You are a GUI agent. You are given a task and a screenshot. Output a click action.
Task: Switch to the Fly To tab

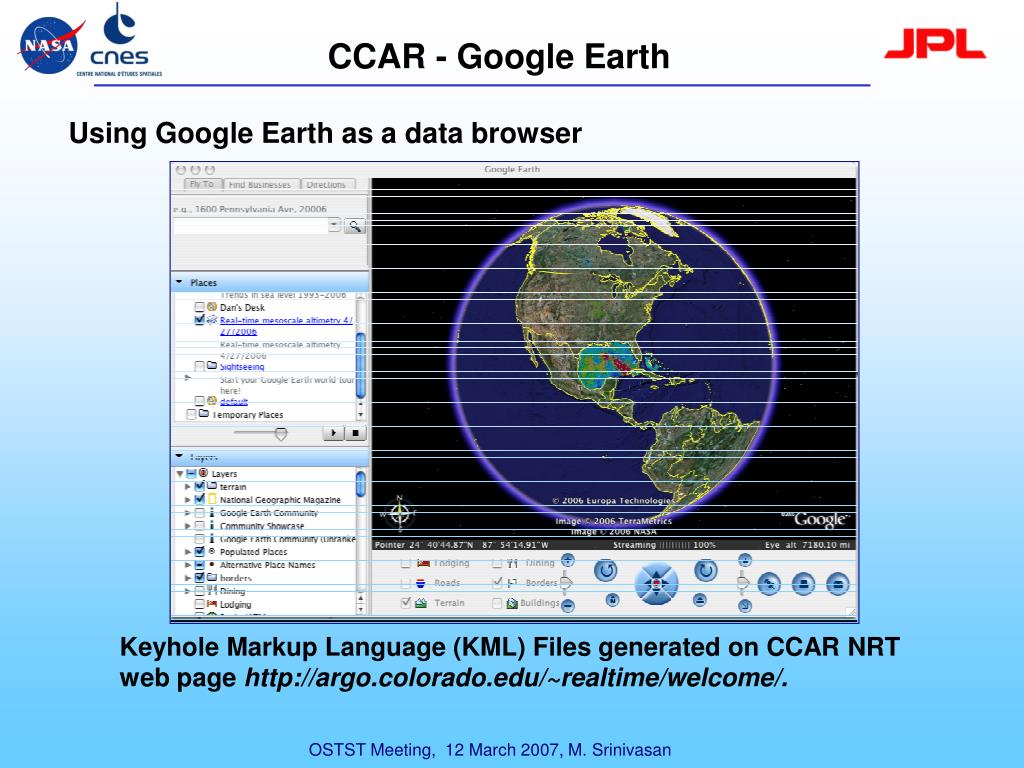(202, 184)
